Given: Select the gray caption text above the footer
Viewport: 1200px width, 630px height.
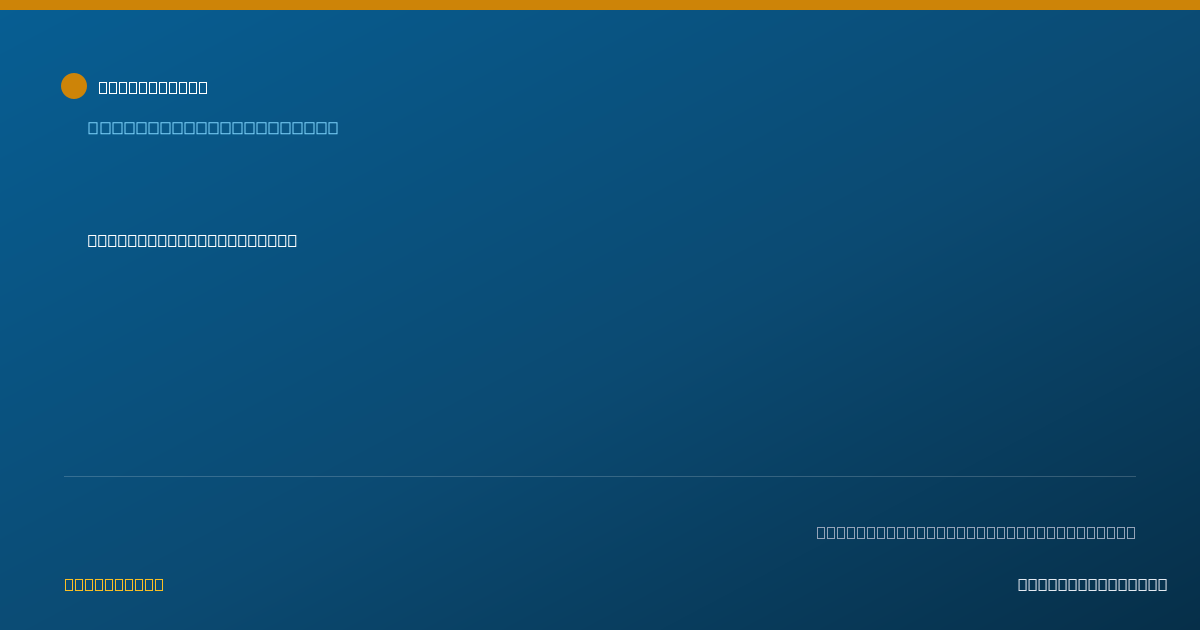Looking at the screenshot, I should tap(976, 532).
